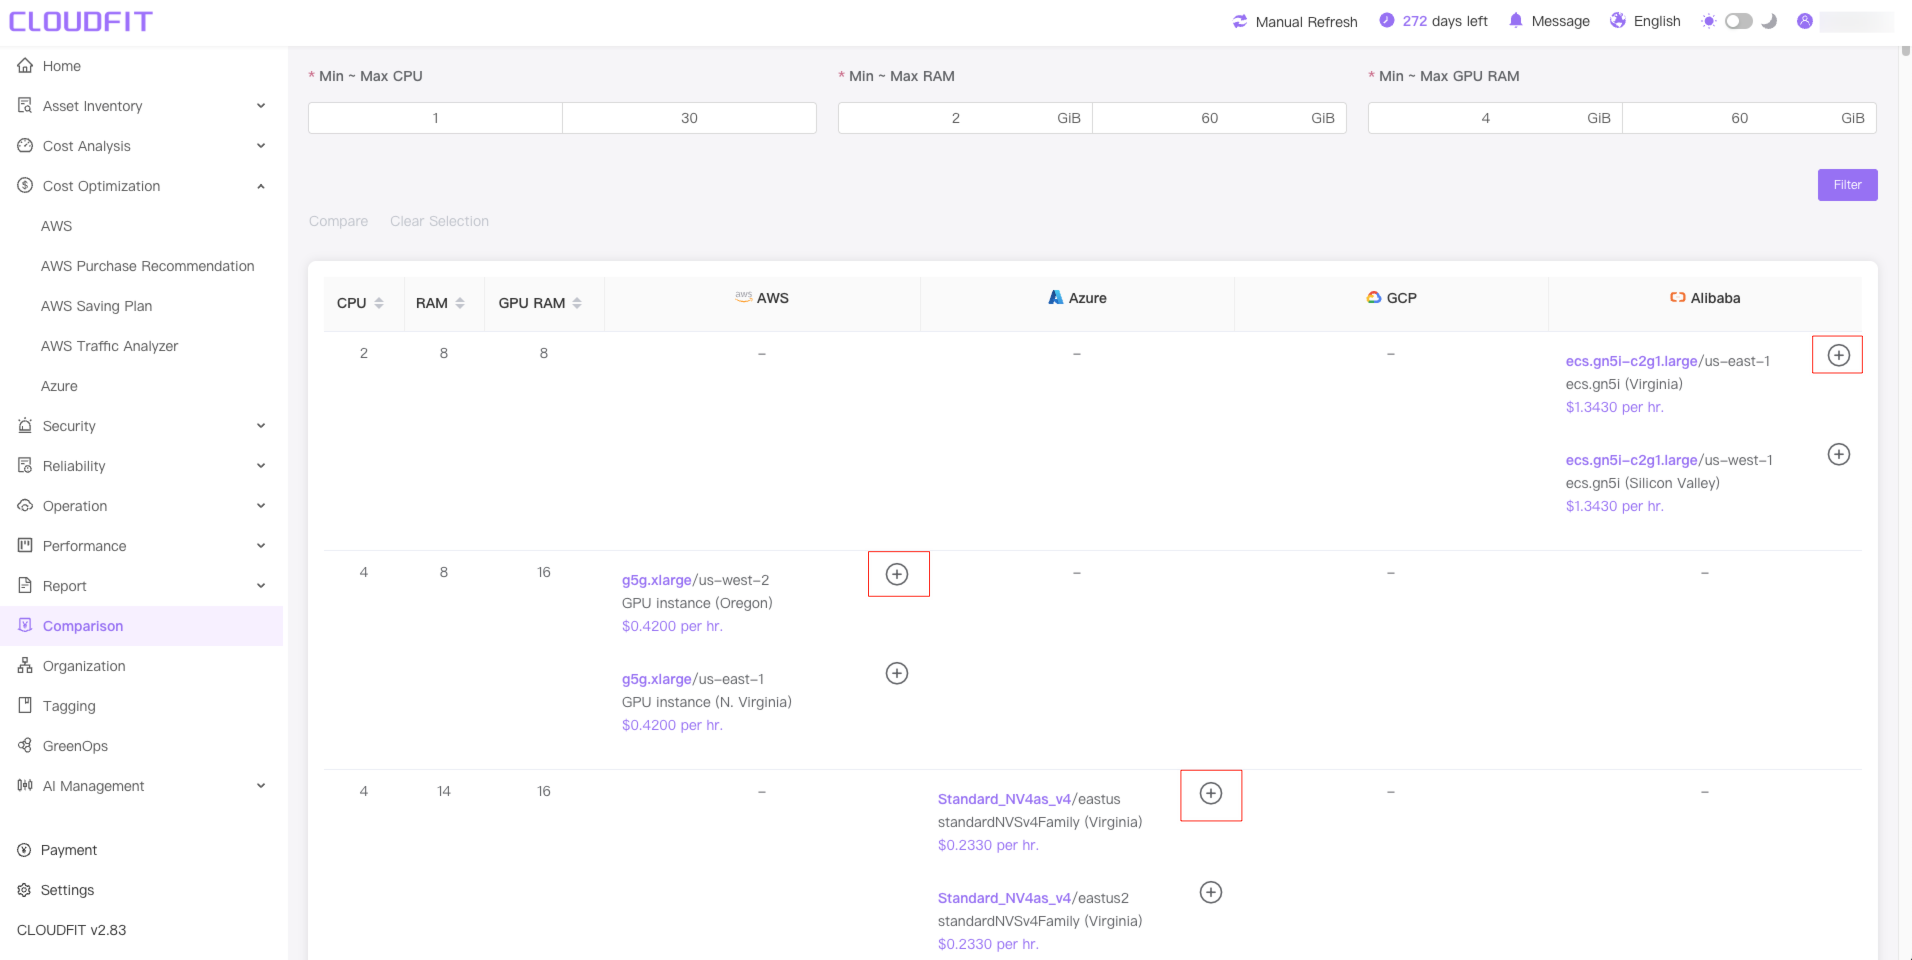Click the Home icon in sidebar
This screenshot has height=960, width=1912.
coord(25,65)
